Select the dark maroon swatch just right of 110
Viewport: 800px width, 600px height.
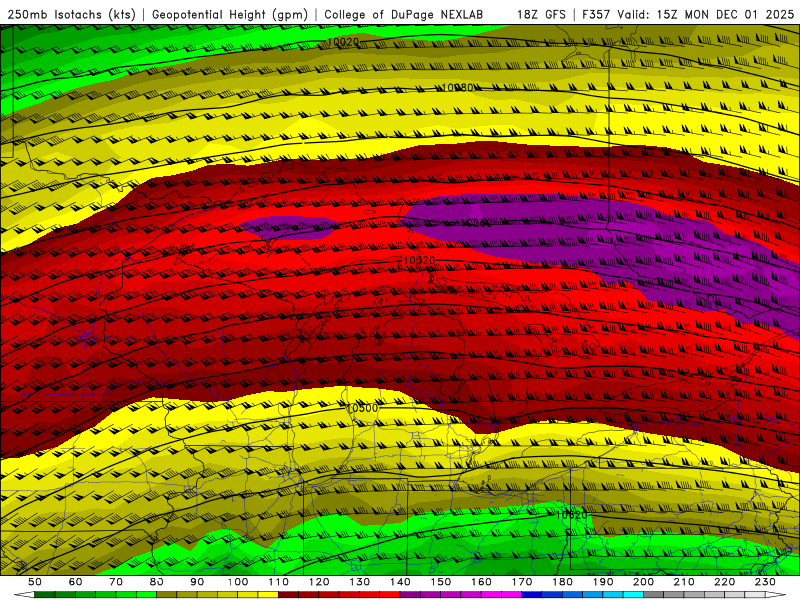(x=288, y=595)
